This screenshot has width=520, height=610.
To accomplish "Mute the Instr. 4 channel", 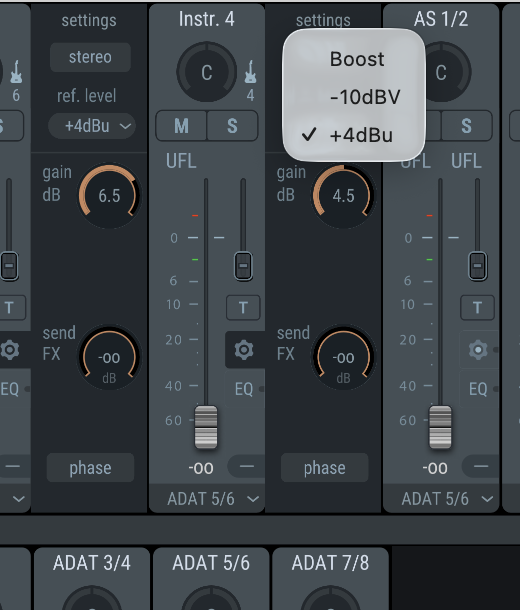I will tap(181, 126).
